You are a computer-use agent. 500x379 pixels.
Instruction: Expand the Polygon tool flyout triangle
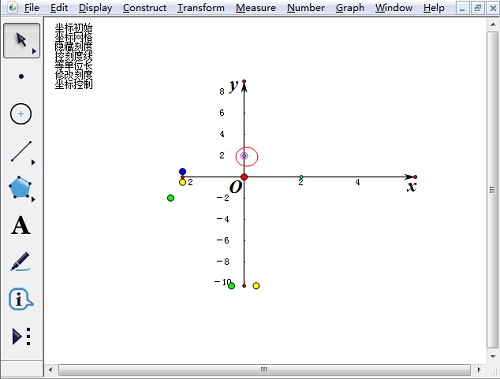click(x=33, y=199)
